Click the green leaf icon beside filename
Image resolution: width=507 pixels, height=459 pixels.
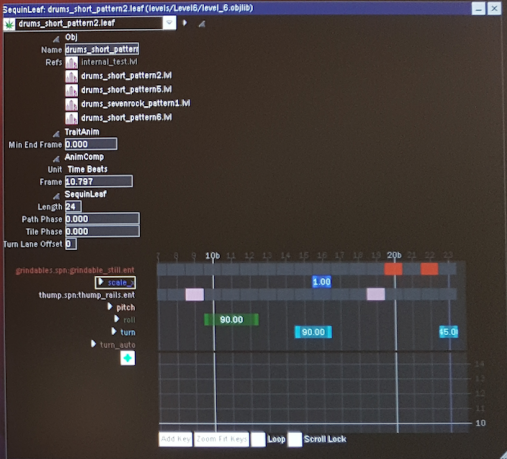(x=9, y=24)
